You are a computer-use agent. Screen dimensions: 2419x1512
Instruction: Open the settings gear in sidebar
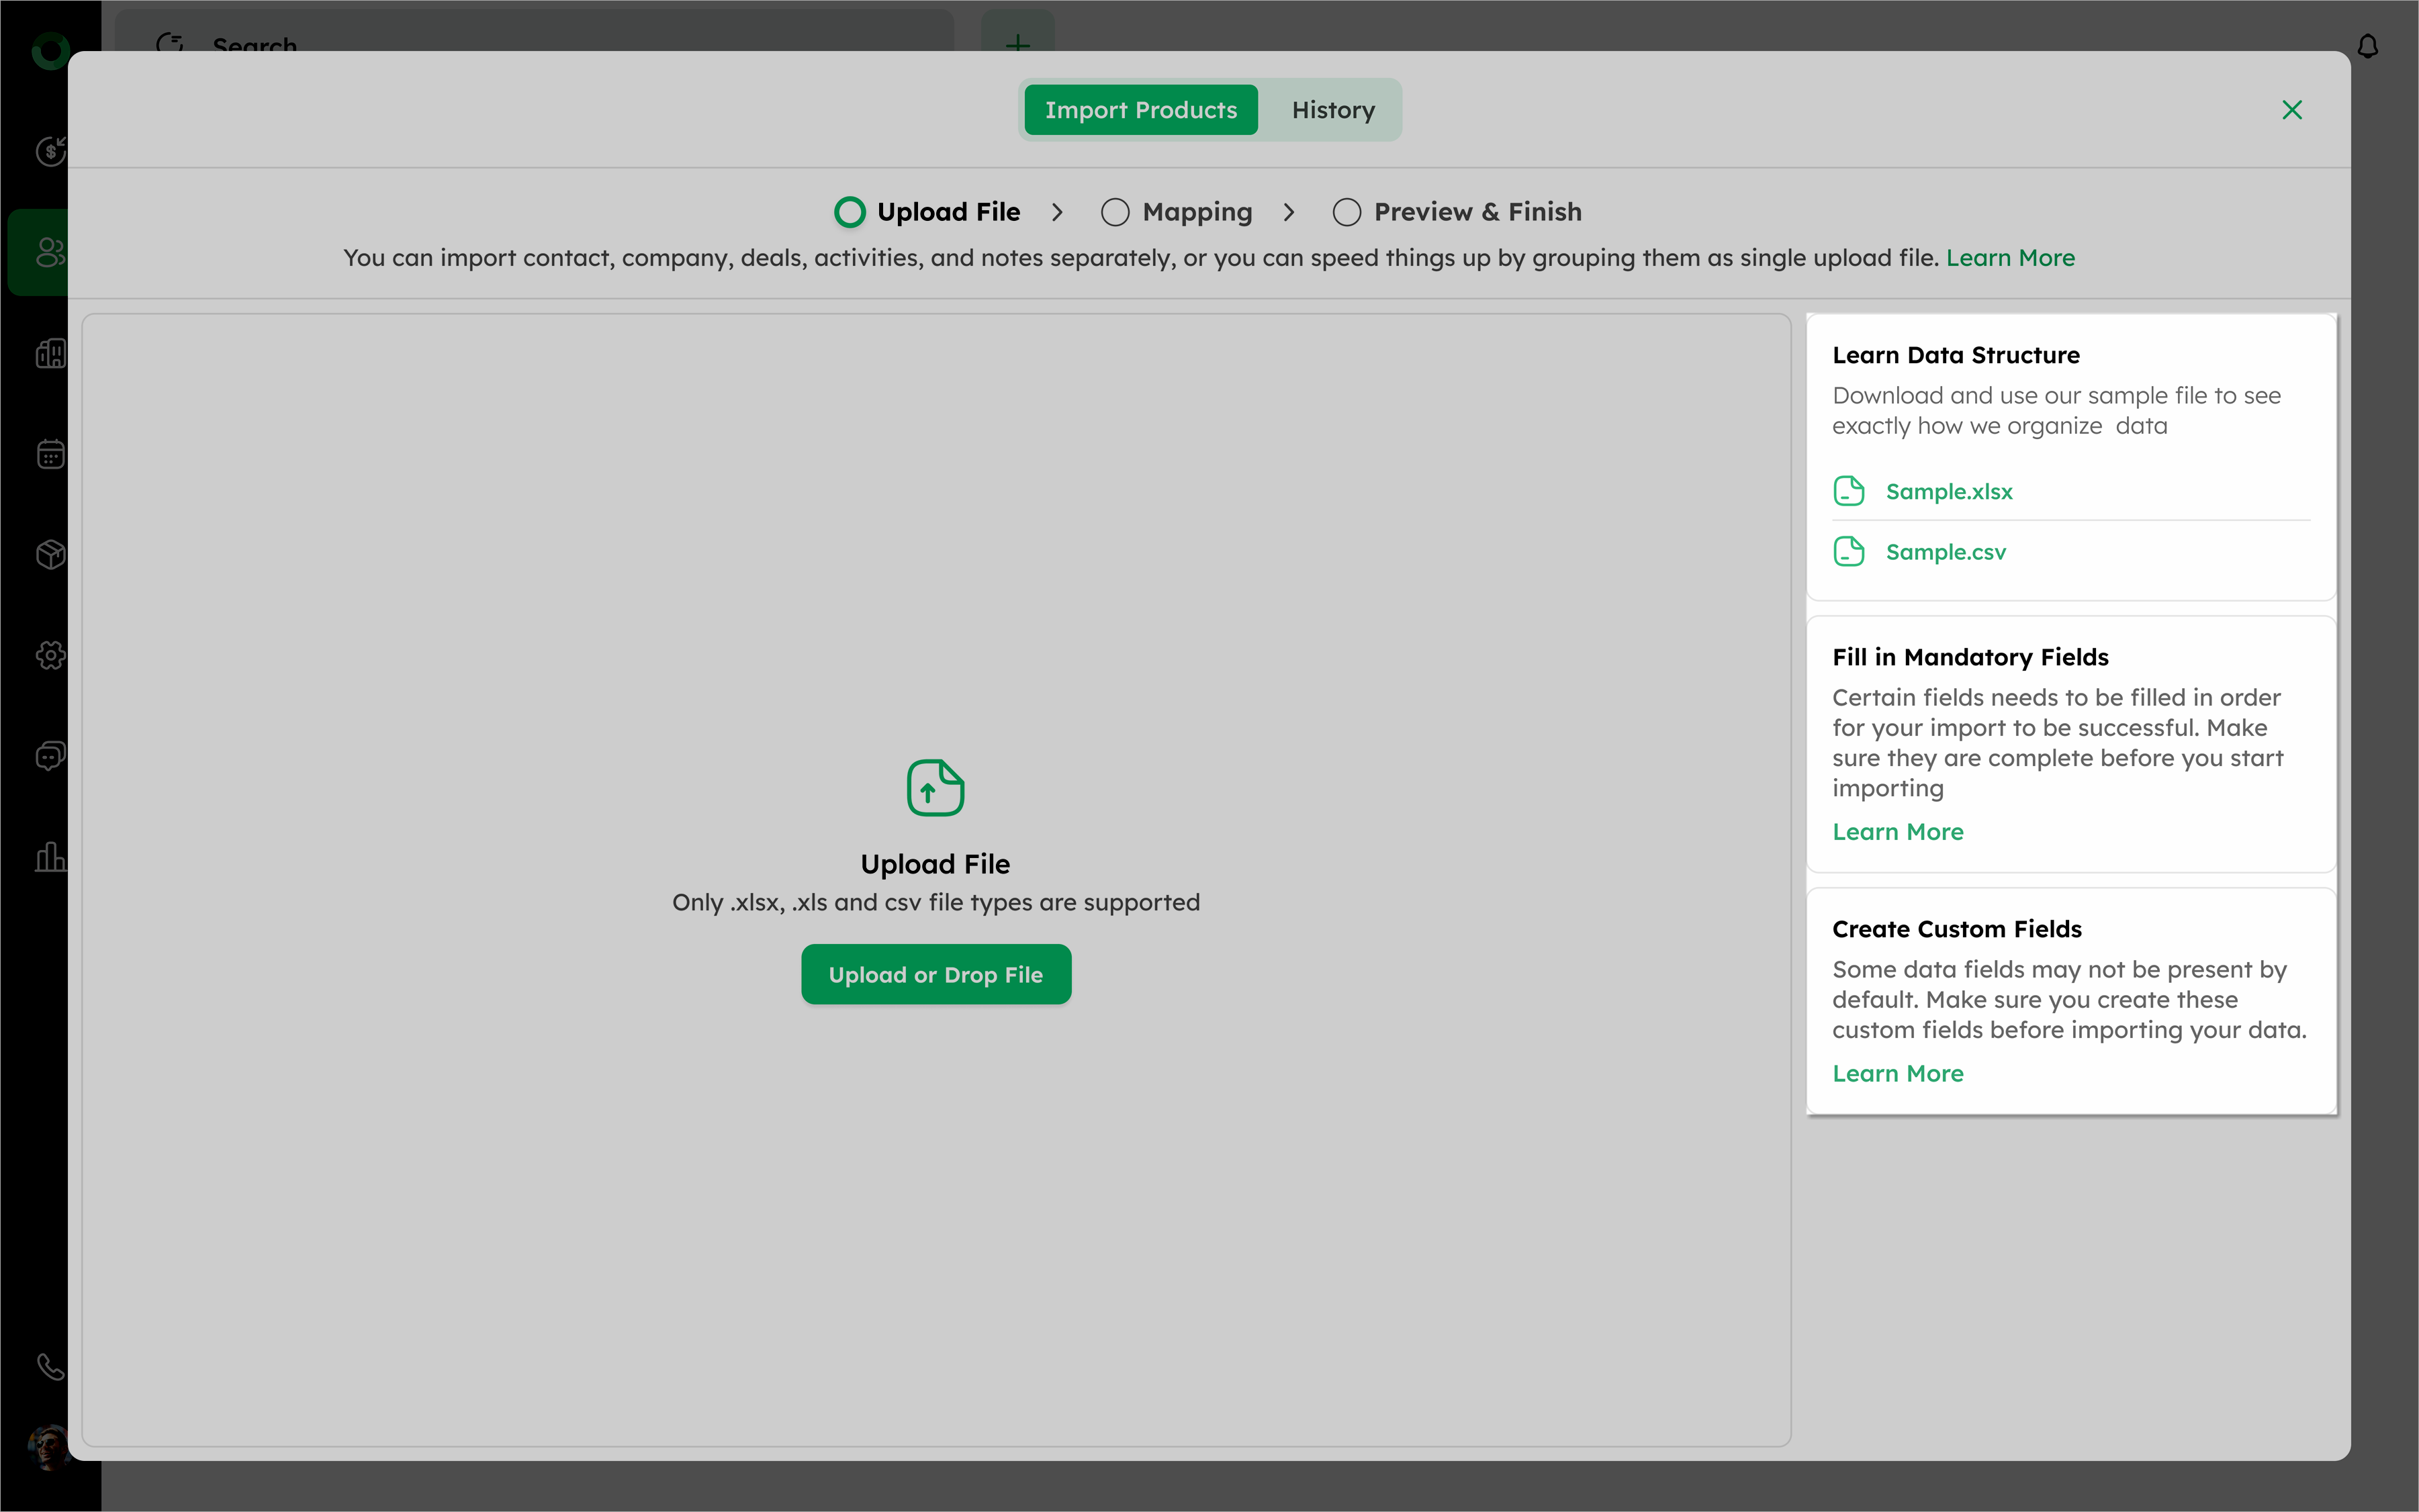coord(50,655)
